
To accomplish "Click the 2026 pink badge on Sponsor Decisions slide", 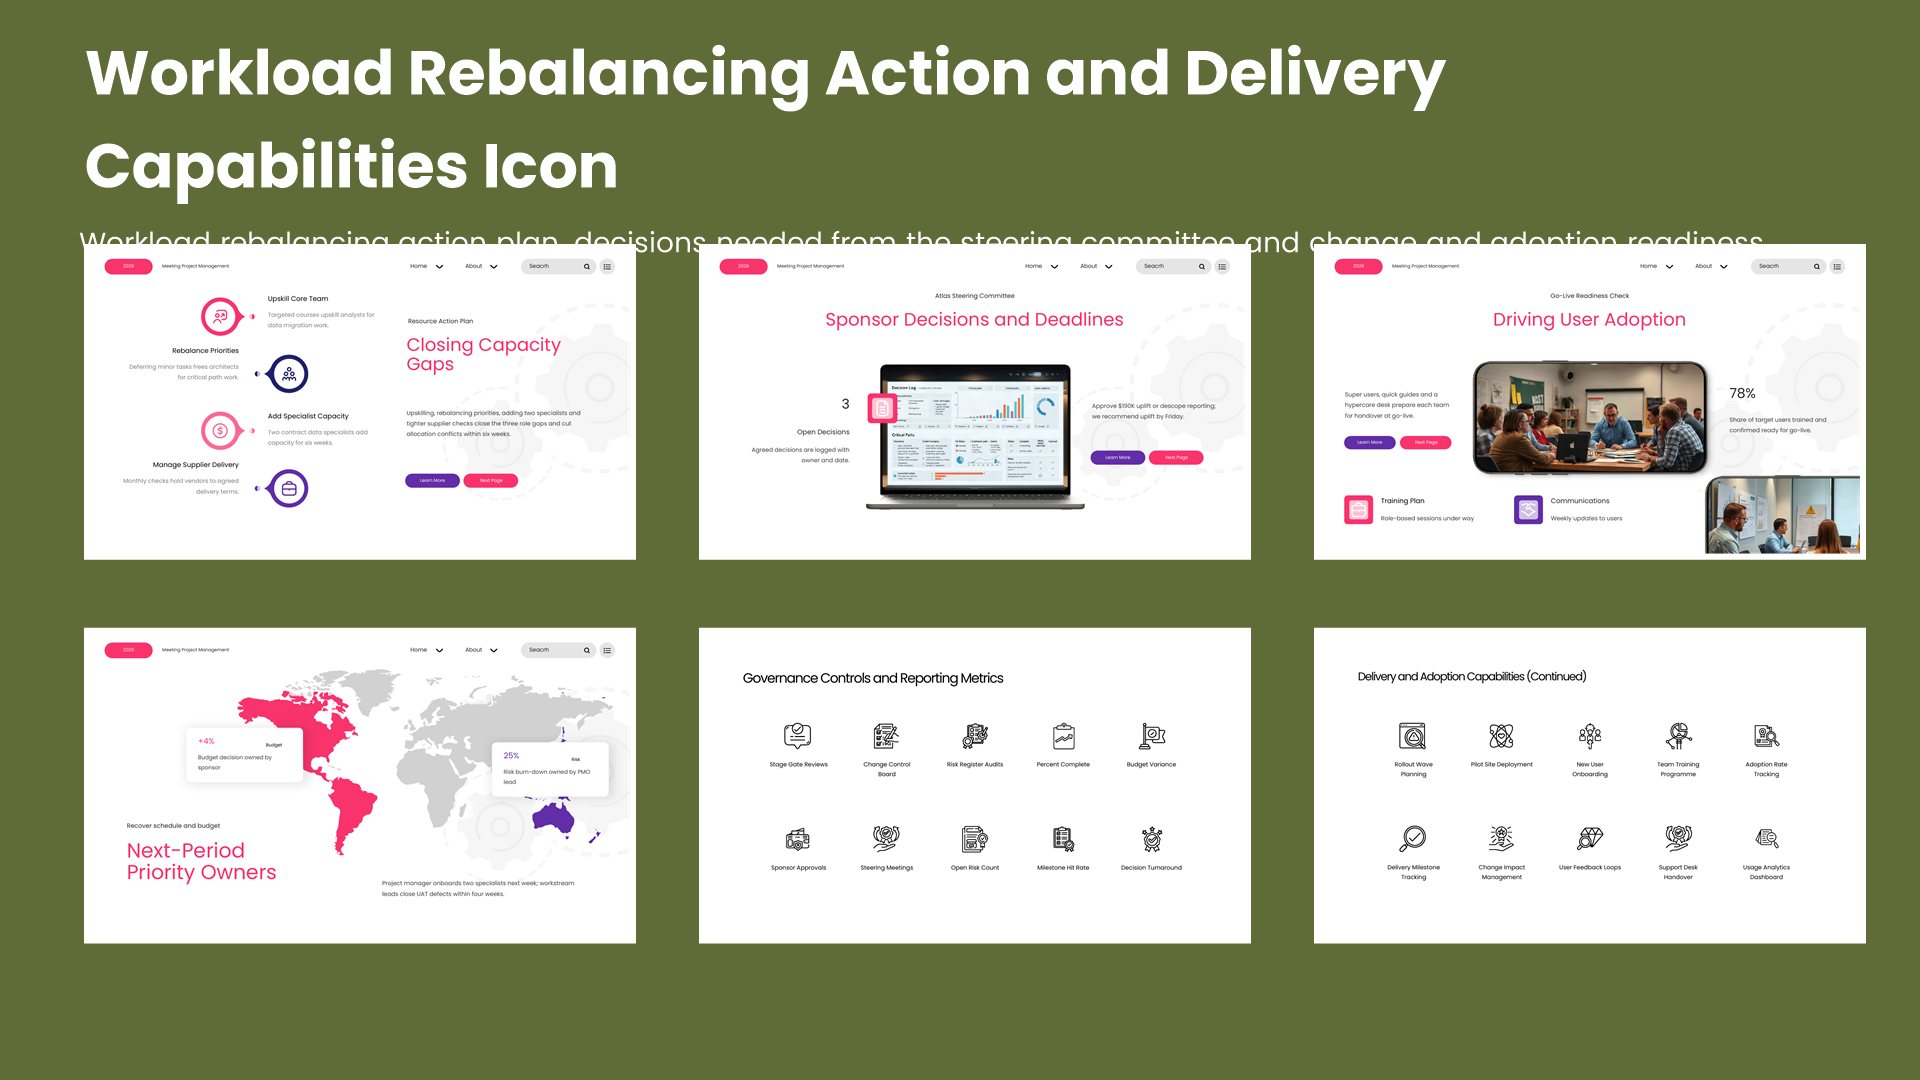I will [743, 266].
